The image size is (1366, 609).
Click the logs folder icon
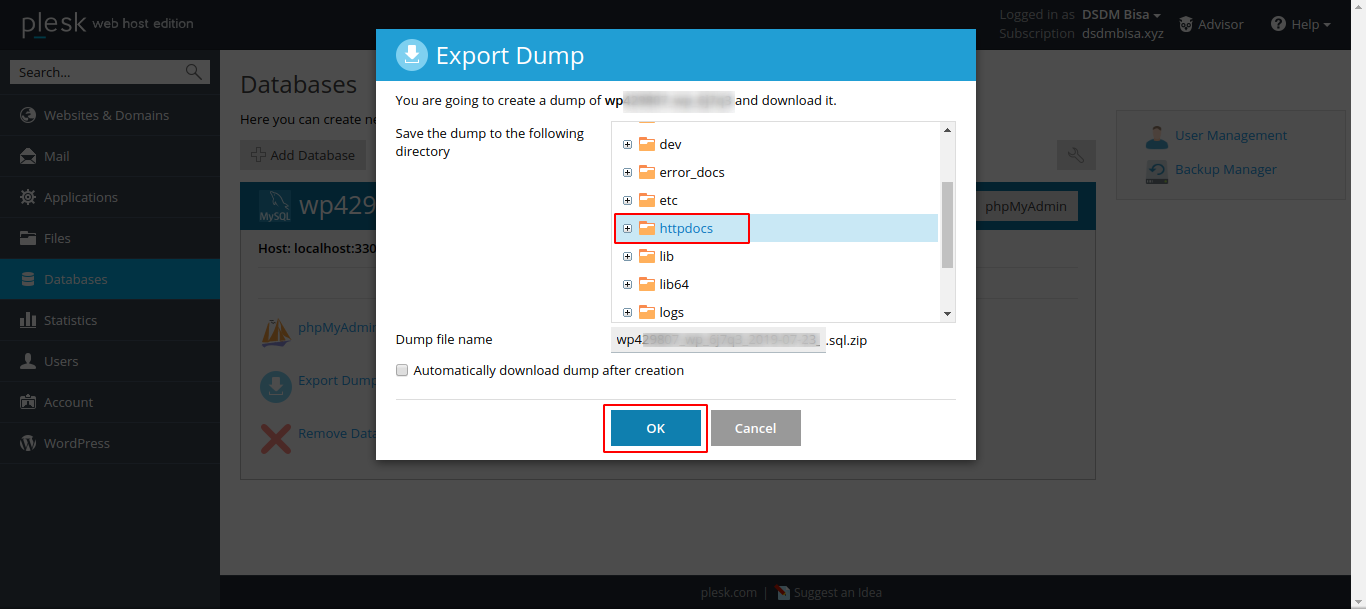click(647, 312)
